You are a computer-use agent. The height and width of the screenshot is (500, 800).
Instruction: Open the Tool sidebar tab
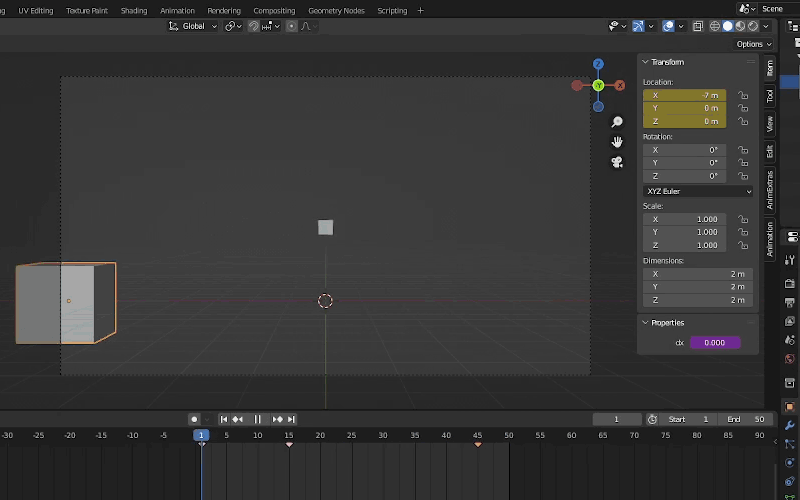(770, 96)
